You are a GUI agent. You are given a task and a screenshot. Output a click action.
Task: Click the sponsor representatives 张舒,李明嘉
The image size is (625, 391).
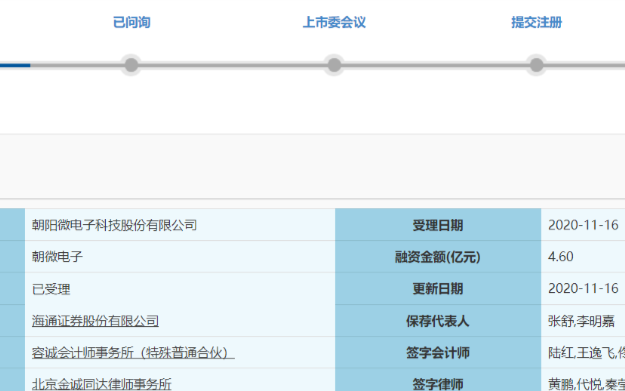pyautogui.click(x=581, y=321)
